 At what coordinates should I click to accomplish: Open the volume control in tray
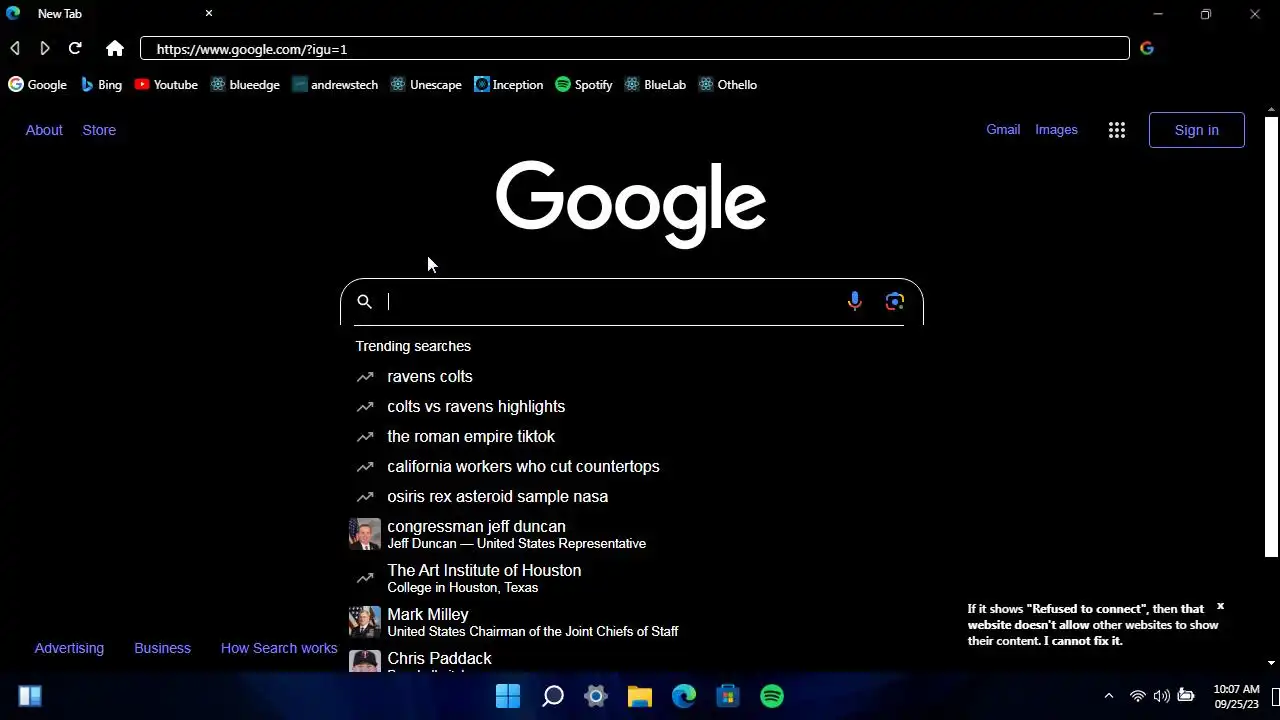click(x=1161, y=696)
